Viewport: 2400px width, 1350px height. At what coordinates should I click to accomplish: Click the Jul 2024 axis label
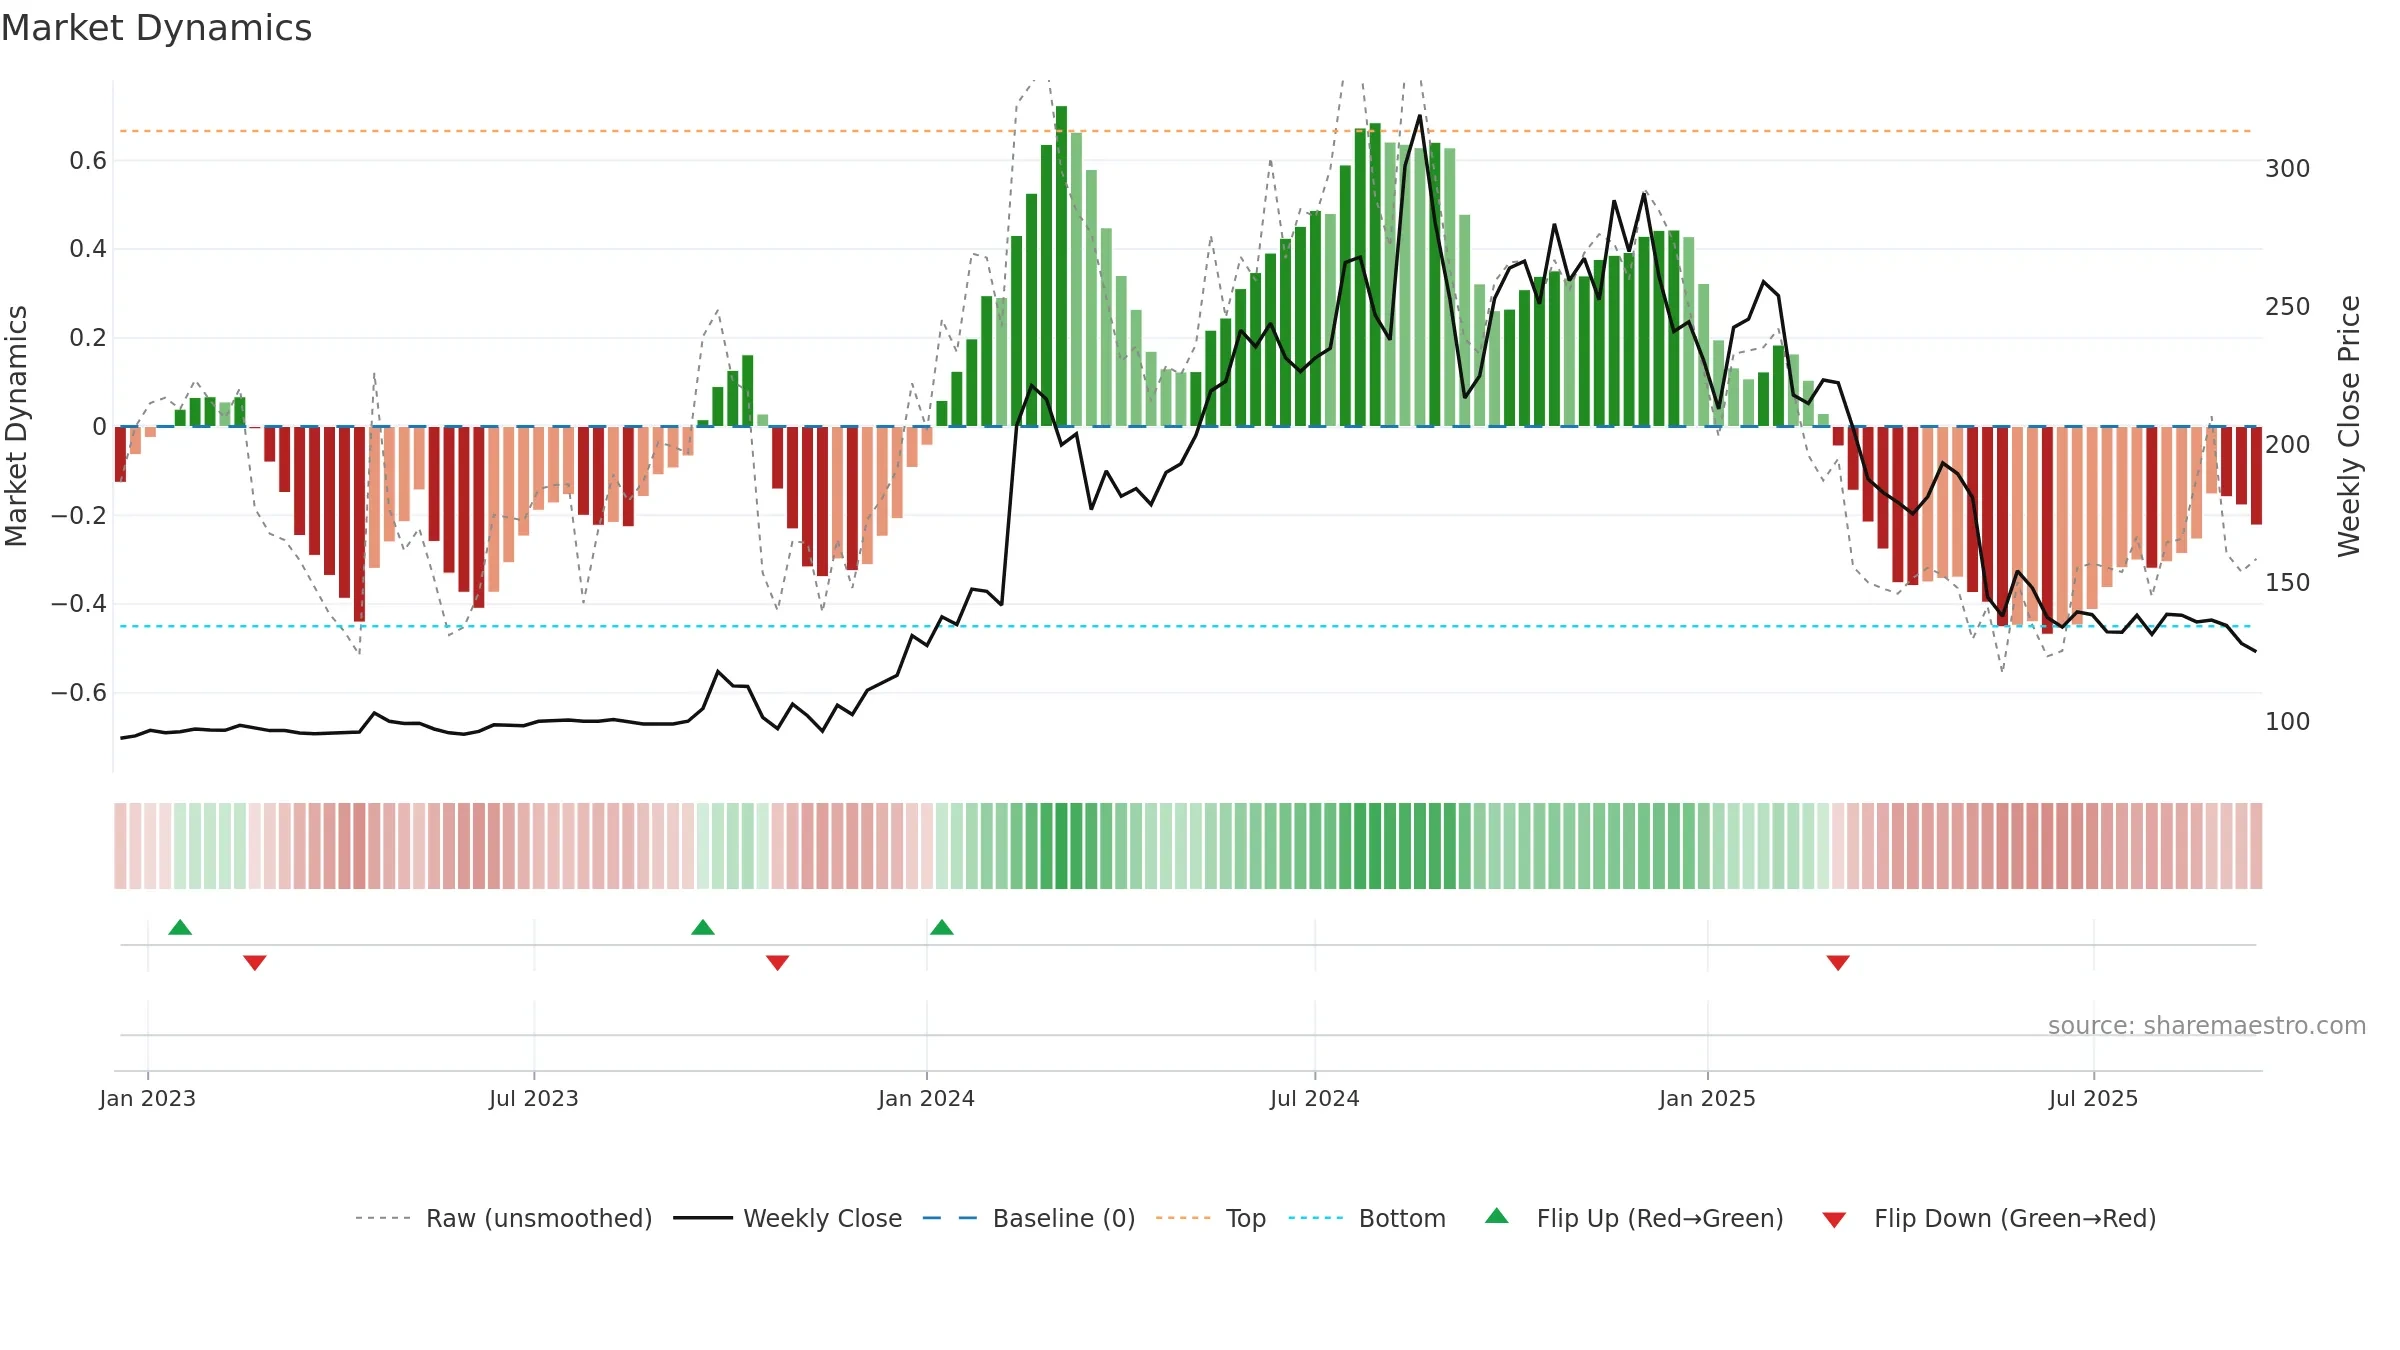click(1315, 1098)
